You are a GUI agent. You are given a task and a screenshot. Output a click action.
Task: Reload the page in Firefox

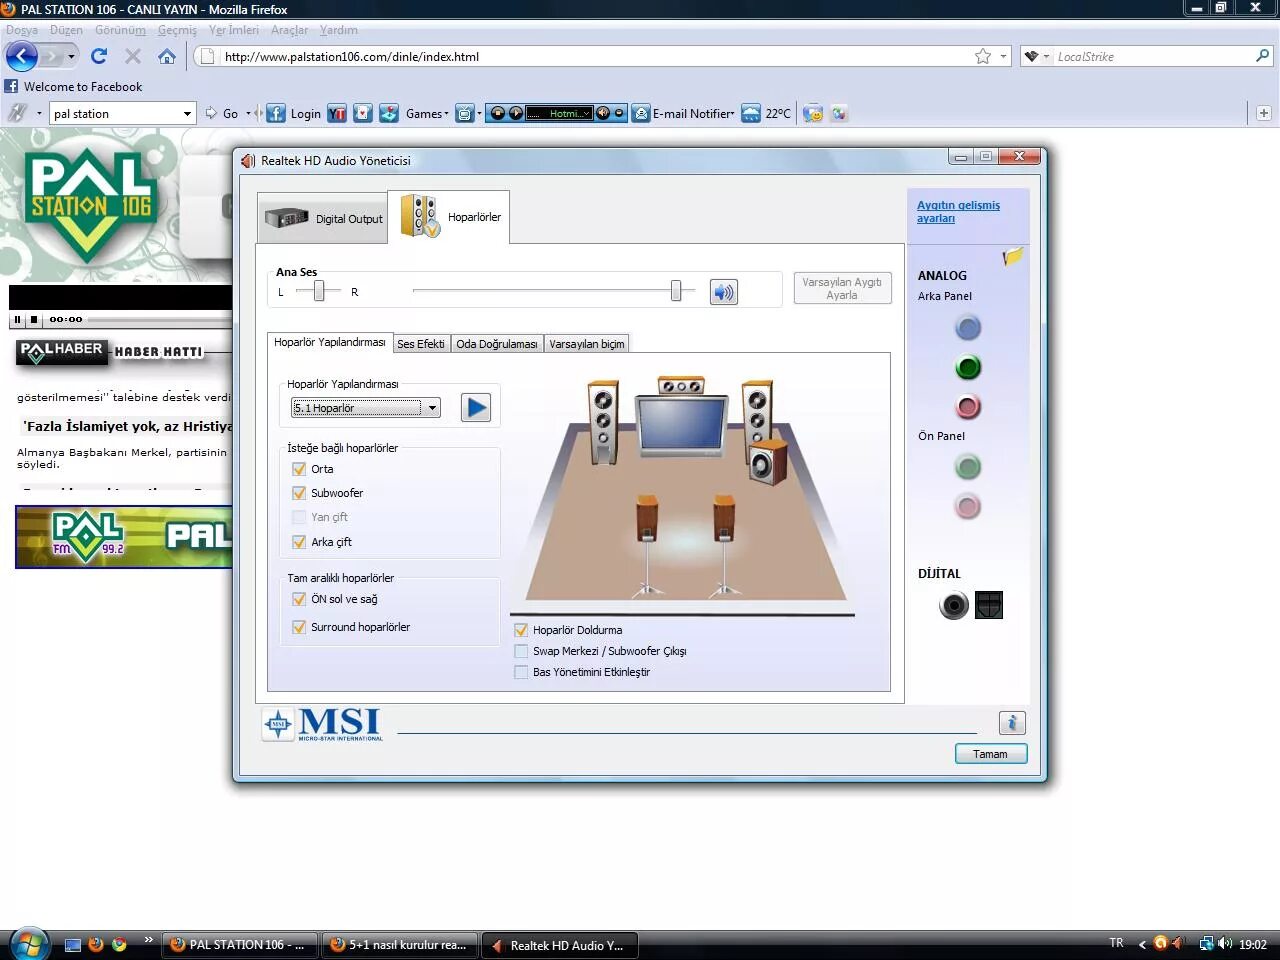tap(98, 56)
